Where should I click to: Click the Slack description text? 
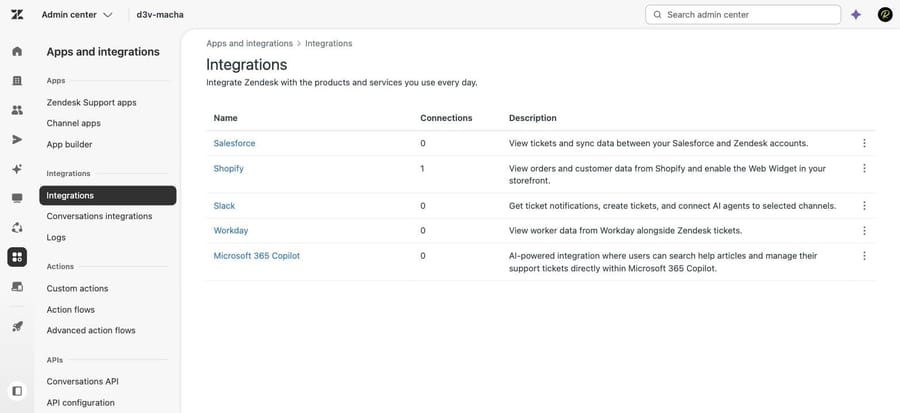(673, 205)
